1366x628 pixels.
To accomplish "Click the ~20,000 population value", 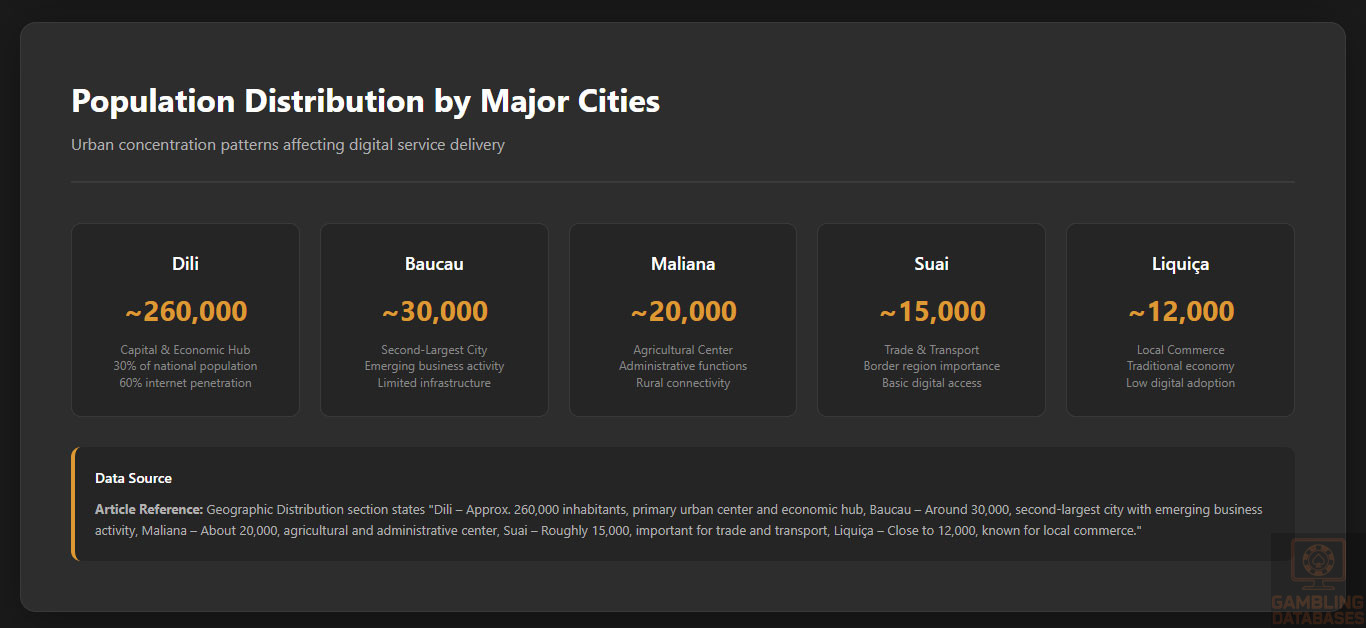I will pos(683,311).
